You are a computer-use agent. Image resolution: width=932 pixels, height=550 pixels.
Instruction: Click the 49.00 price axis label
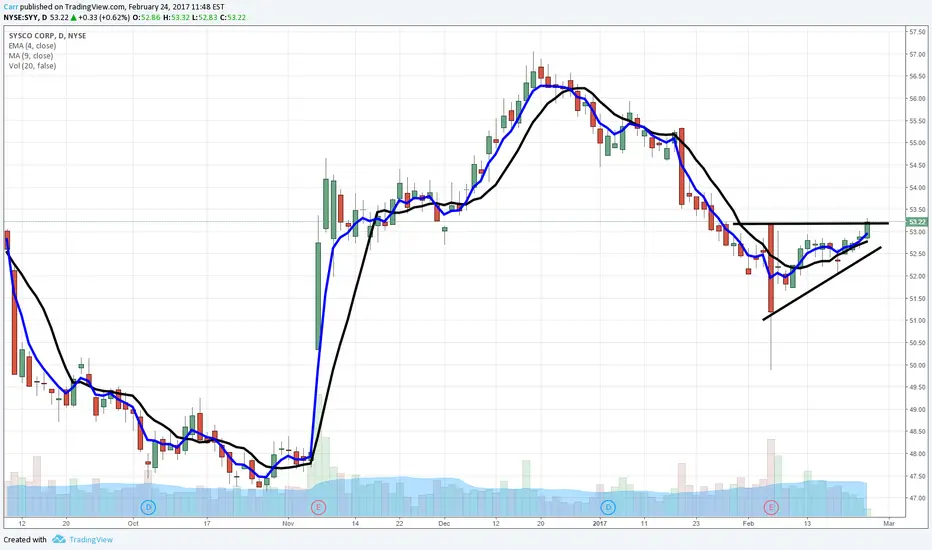click(x=917, y=410)
